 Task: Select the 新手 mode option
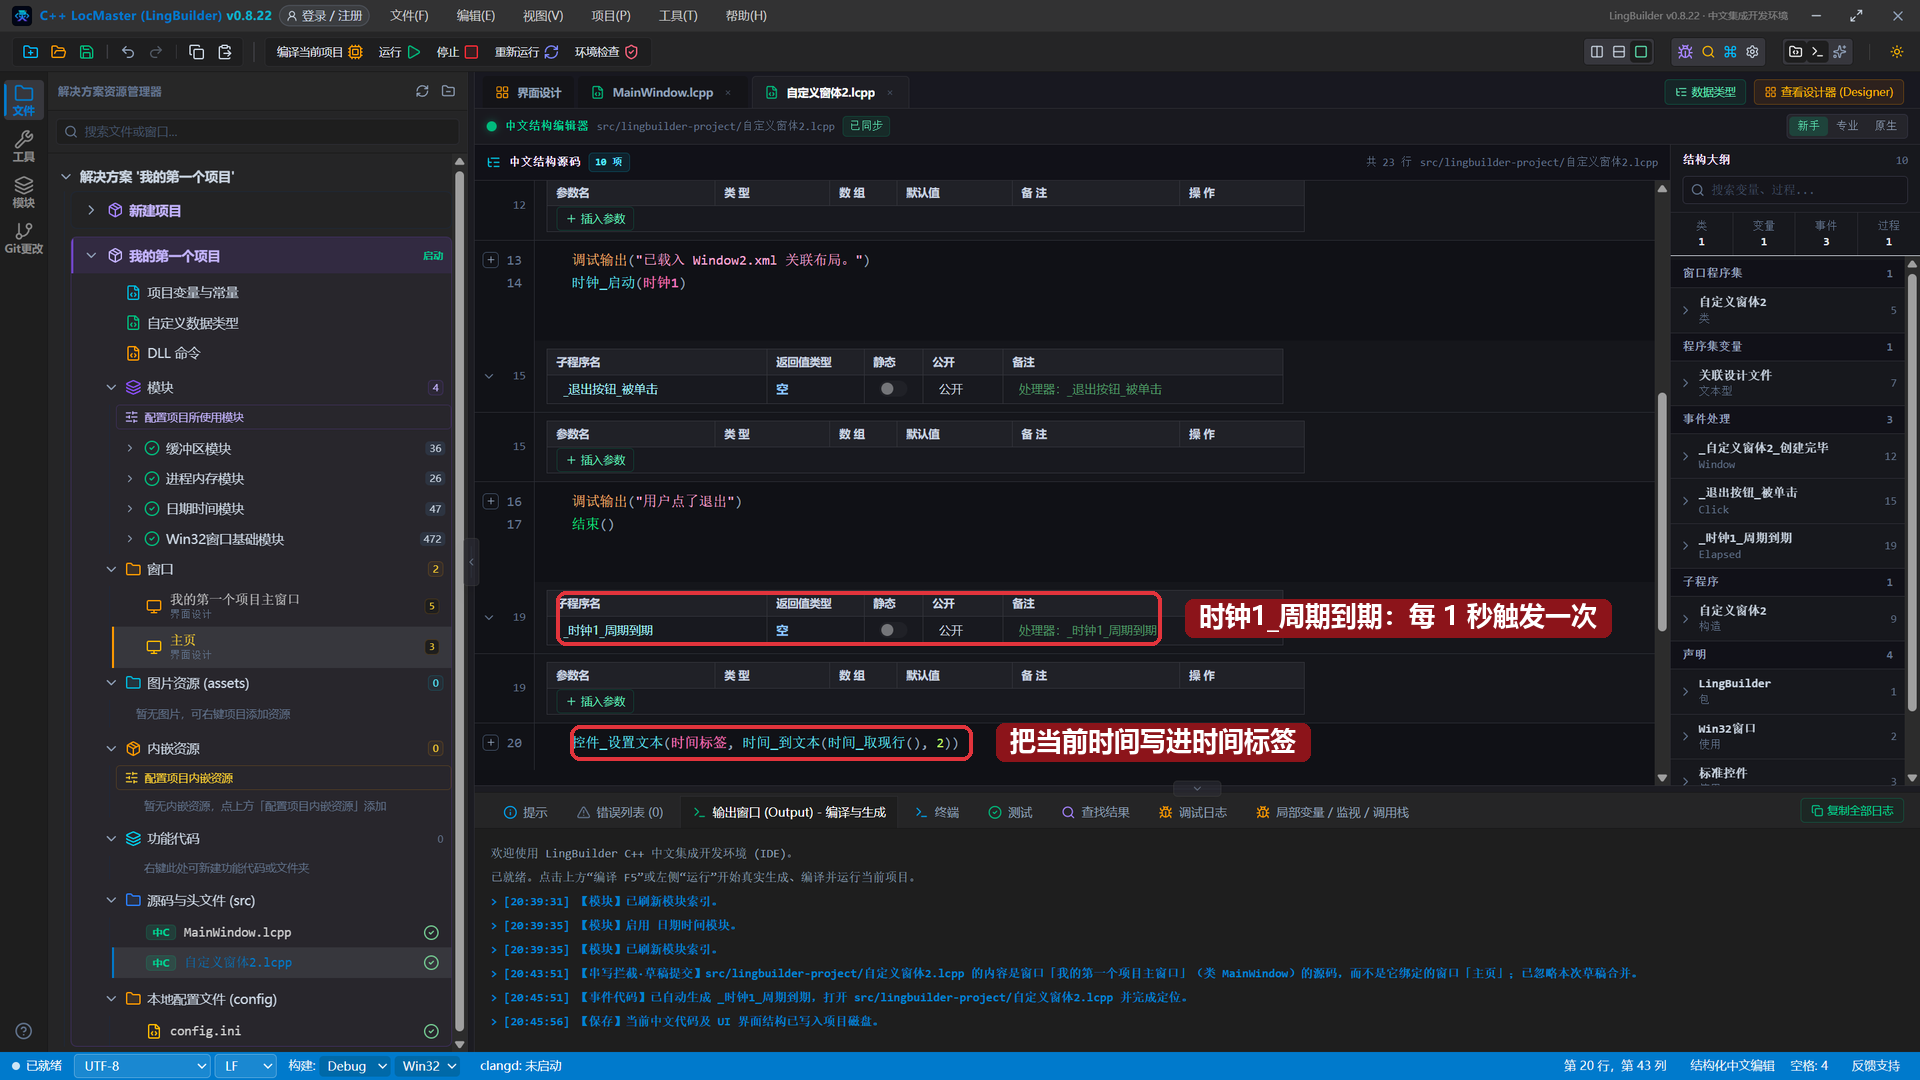[1808, 126]
